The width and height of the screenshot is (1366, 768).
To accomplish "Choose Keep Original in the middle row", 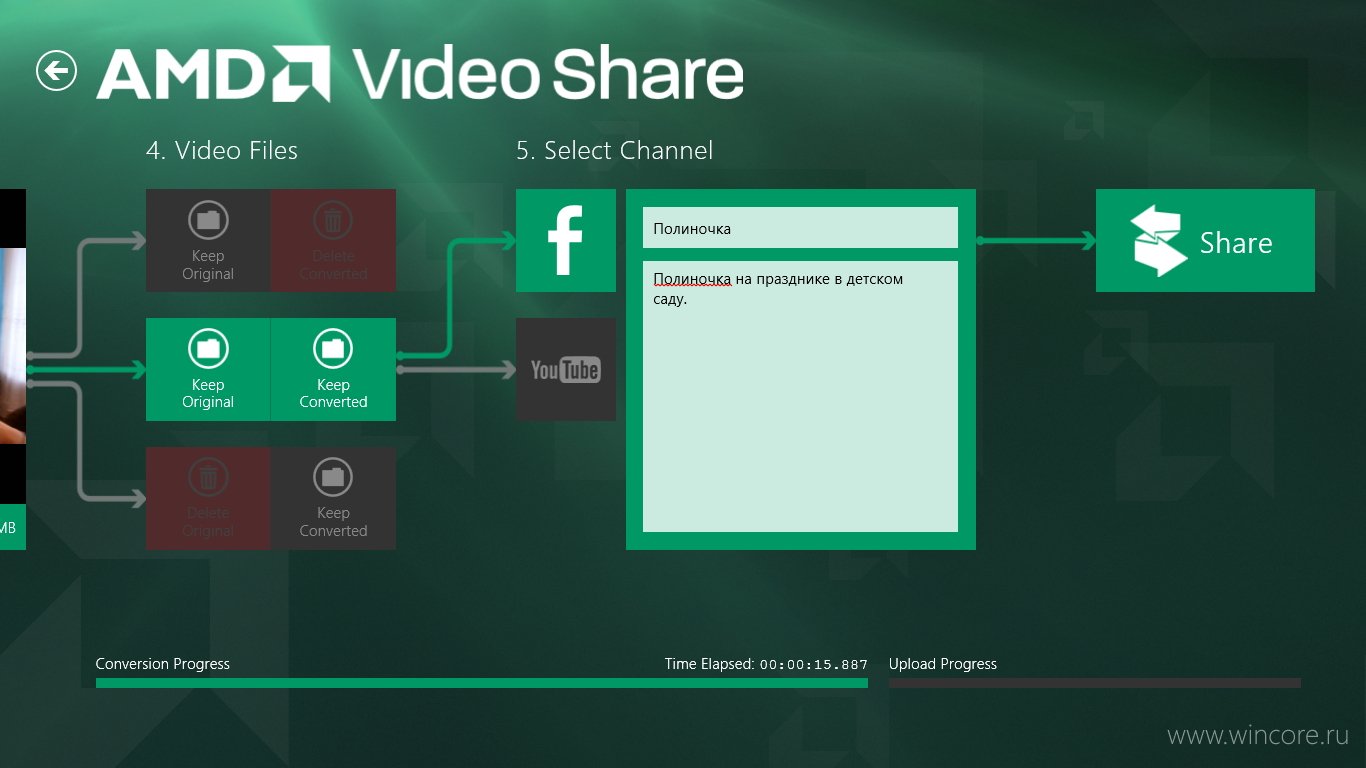I will coord(208,369).
